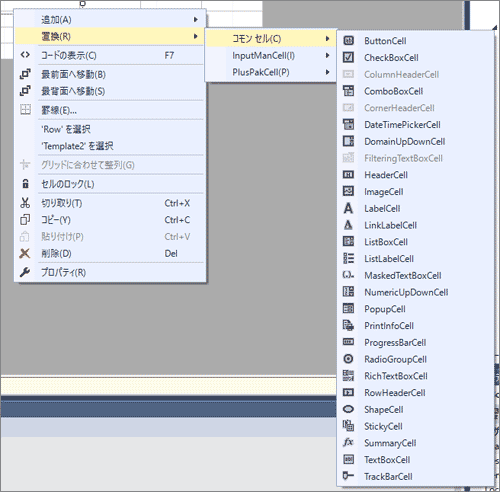Click the ProgressBarCell icon
Viewport: 500px width, 492px height.
click(348, 342)
